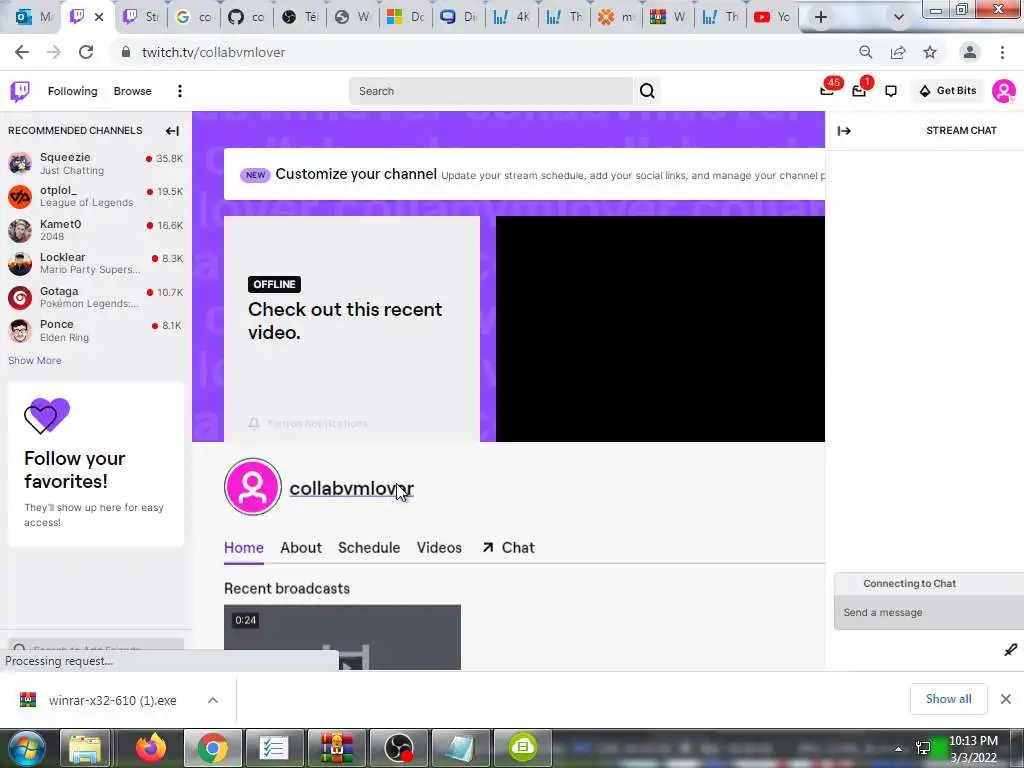Click the browser back arrow
This screenshot has width=1024, height=768.
click(x=22, y=52)
